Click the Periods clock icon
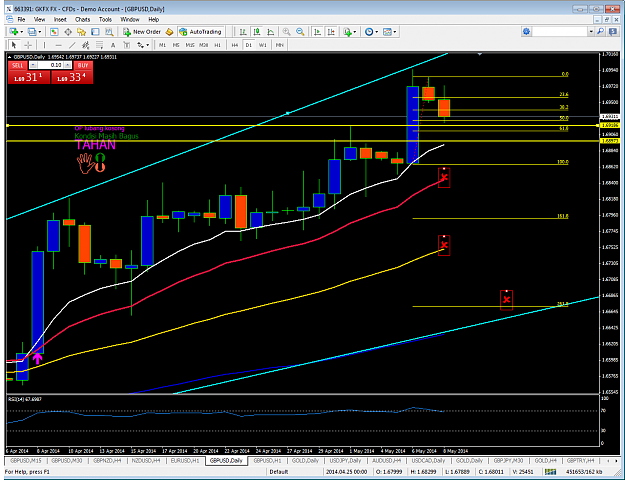The width and height of the screenshot is (625, 480). [369, 32]
